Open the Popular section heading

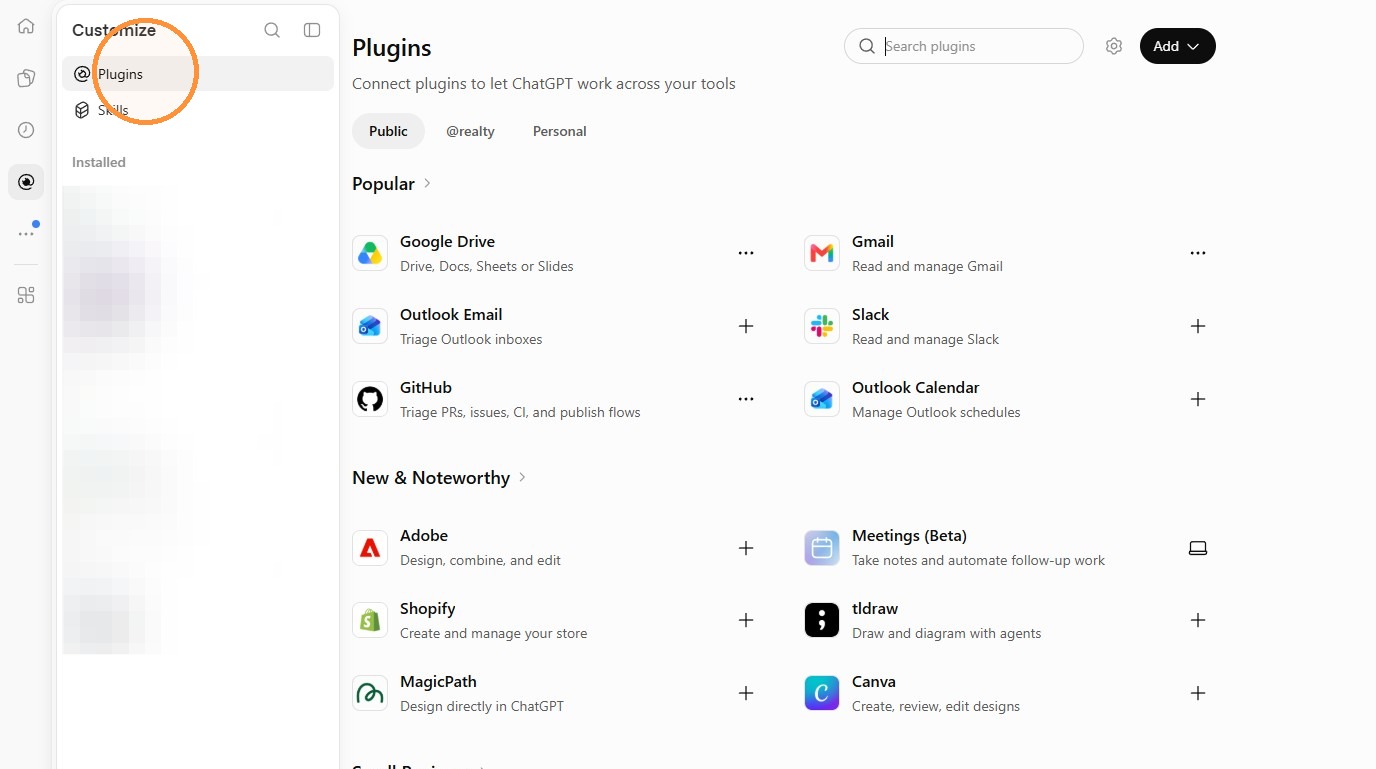[383, 184]
